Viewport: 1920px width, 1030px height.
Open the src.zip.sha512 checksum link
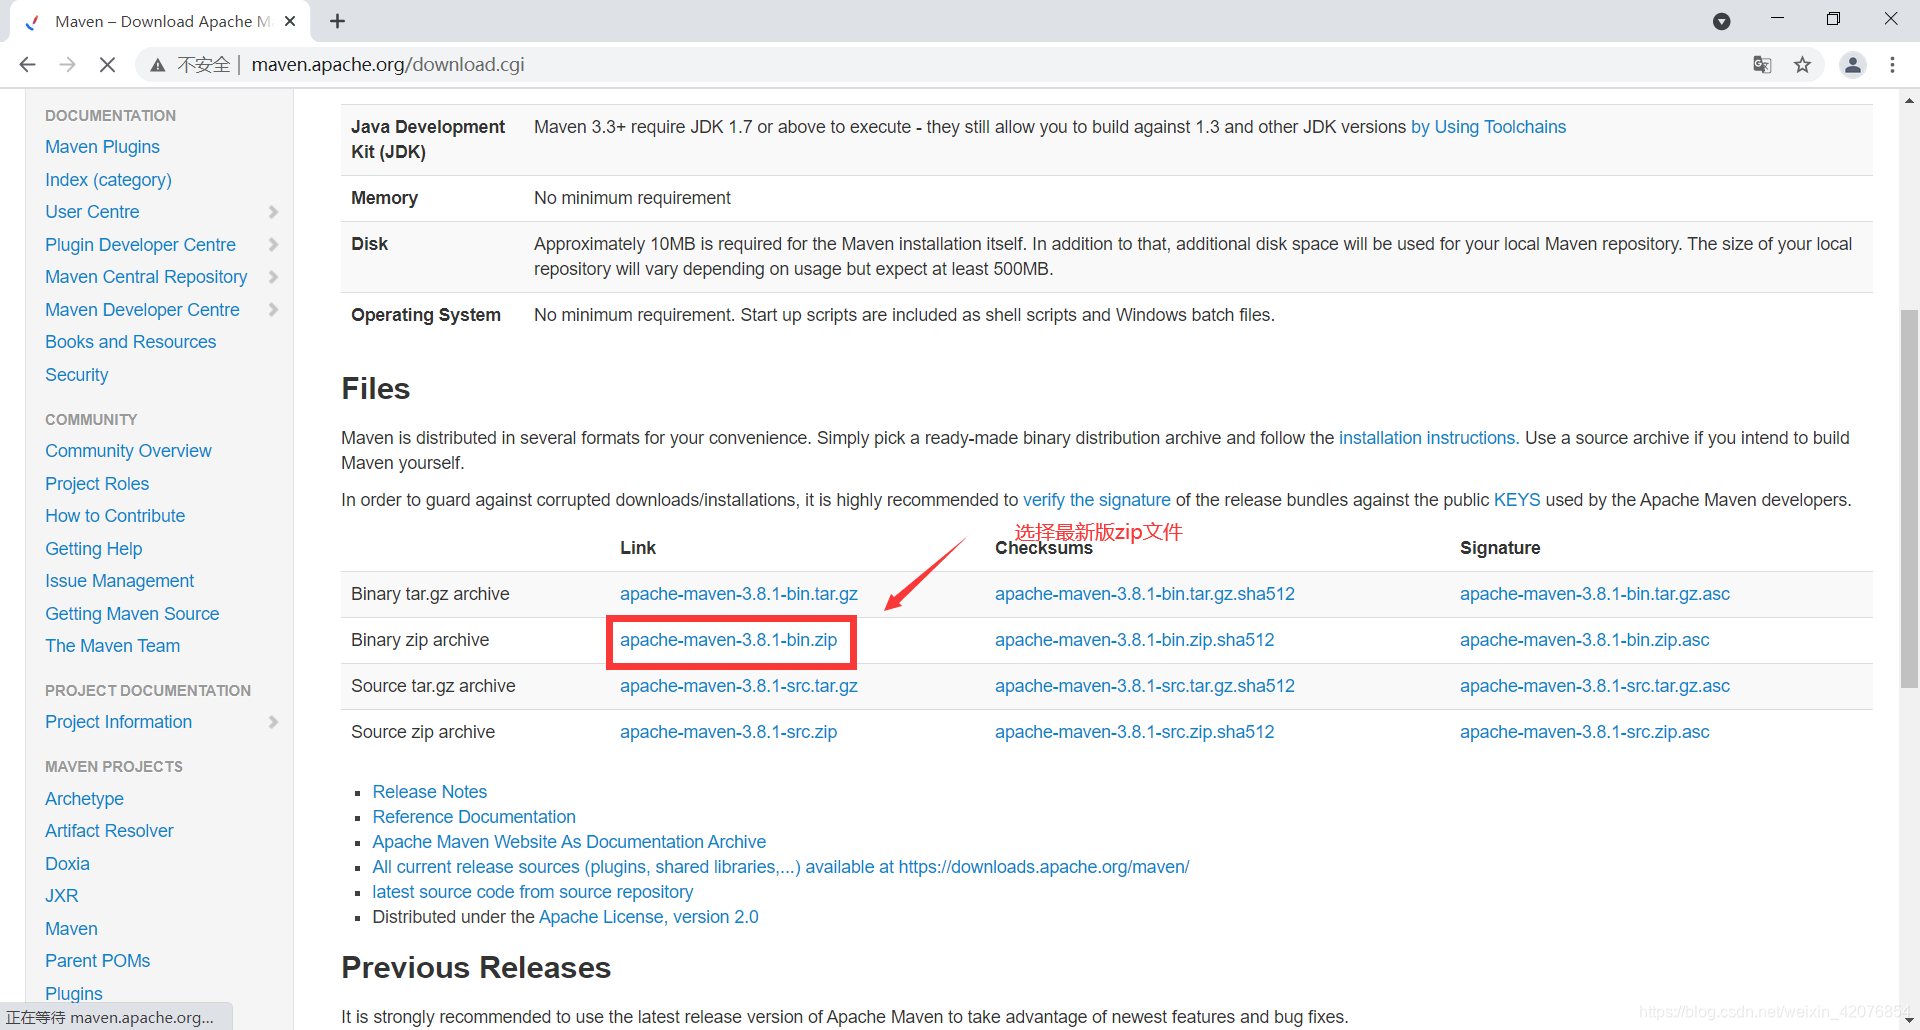(x=1134, y=732)
